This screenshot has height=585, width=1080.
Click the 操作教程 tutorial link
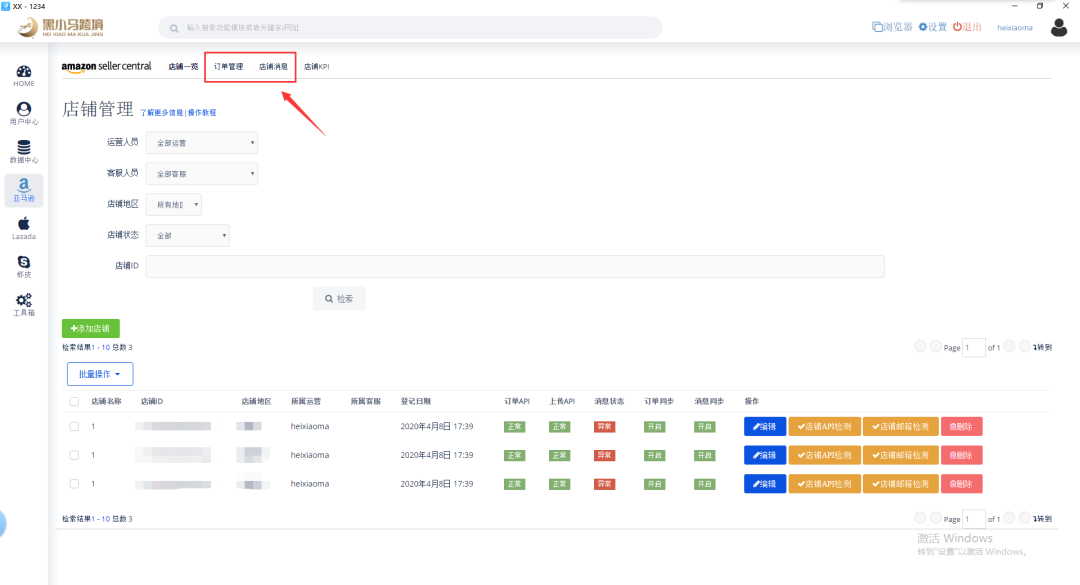pos(202,113)
